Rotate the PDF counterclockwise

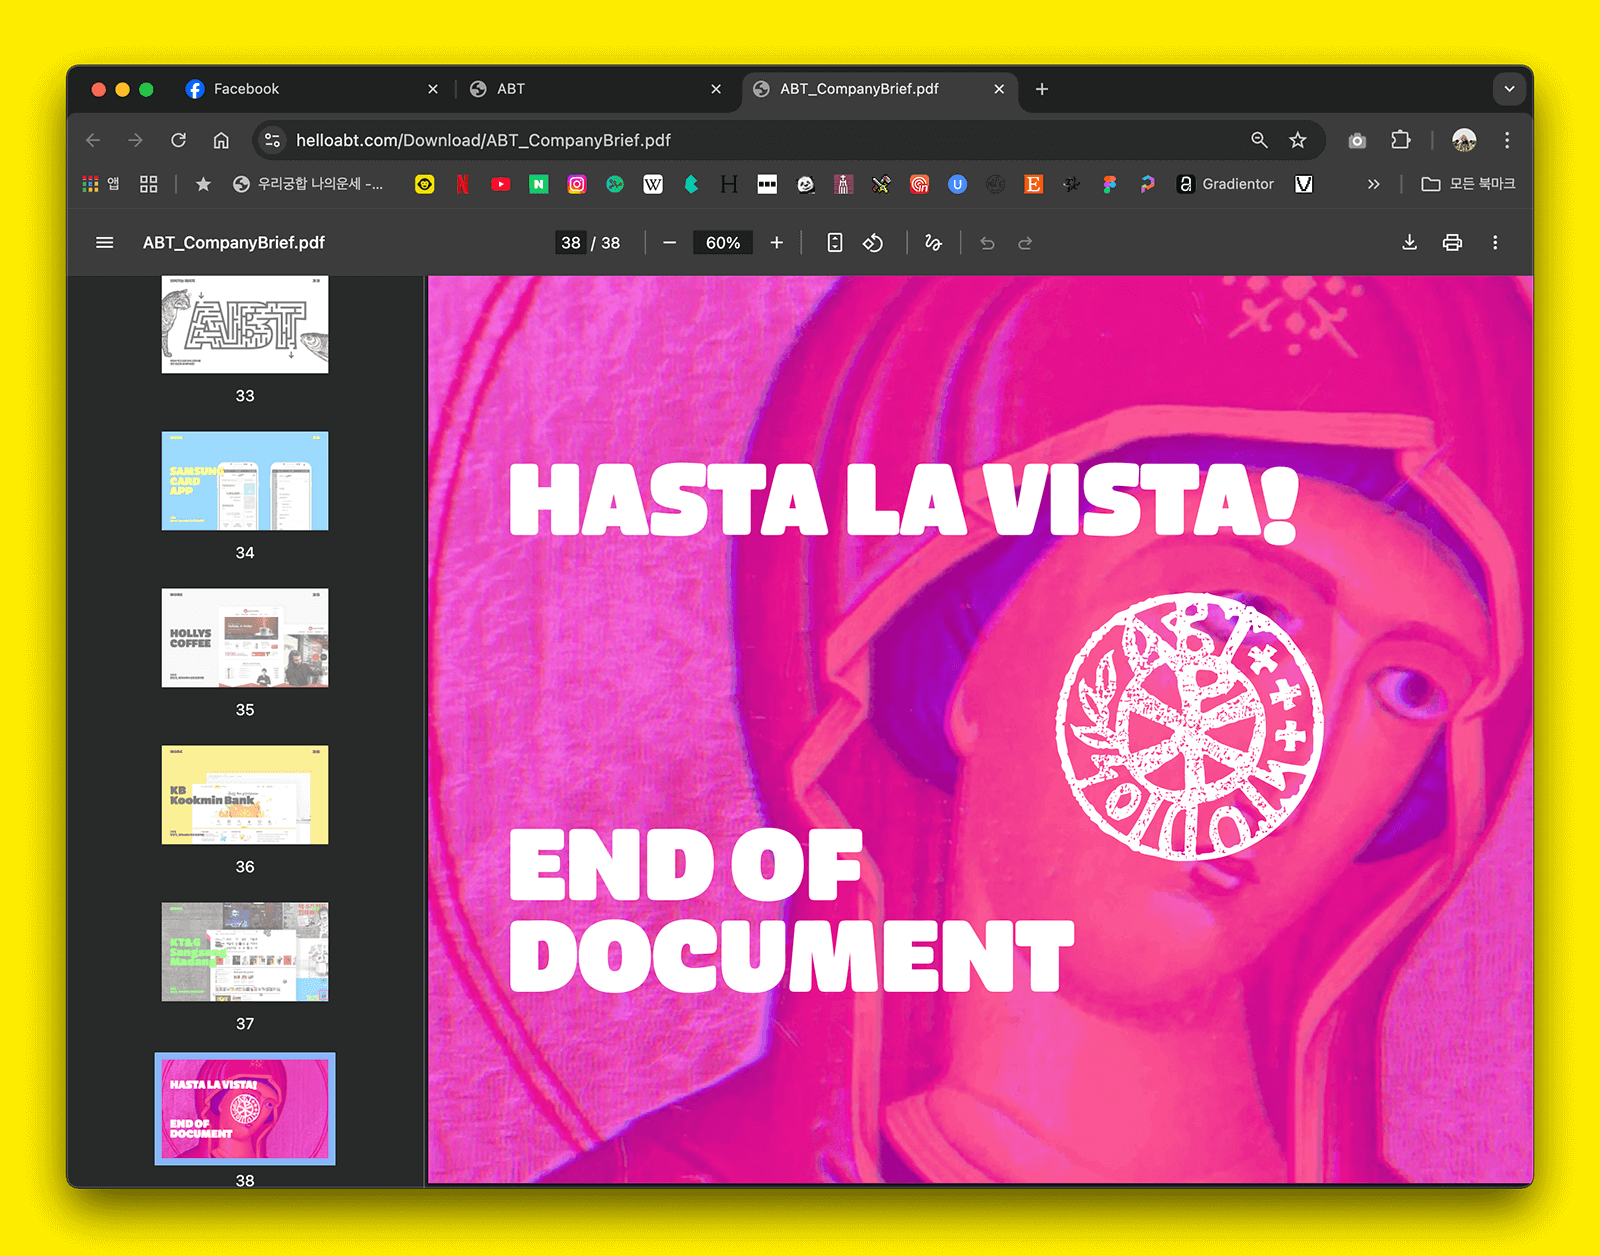873,243
